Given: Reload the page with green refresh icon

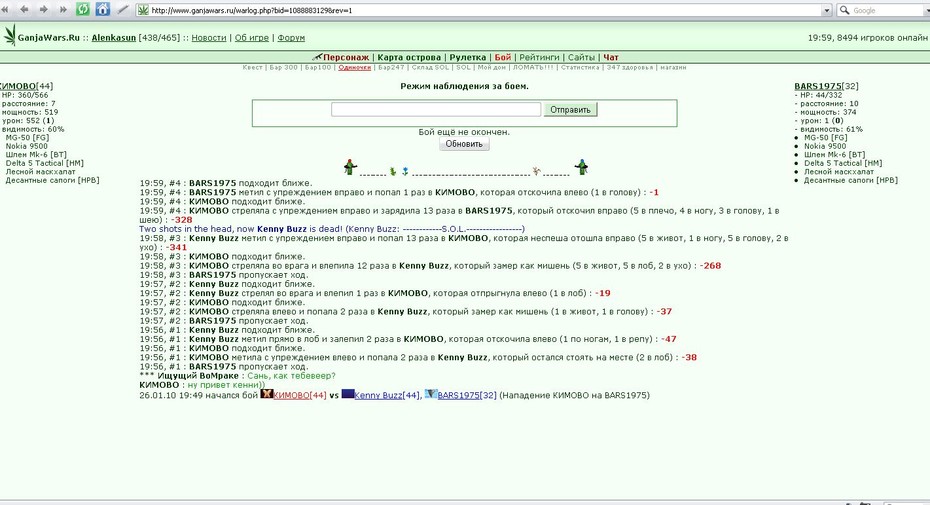Looking at the screenshot, I should (x=82, y=9).
